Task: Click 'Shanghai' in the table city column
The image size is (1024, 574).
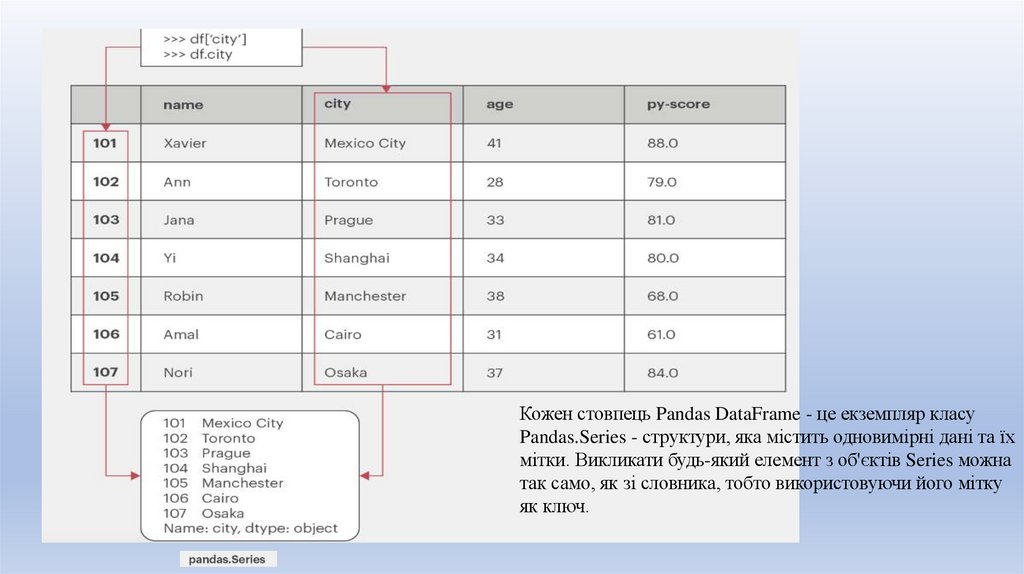Action: pyautogui.click(x=357, y=258)
